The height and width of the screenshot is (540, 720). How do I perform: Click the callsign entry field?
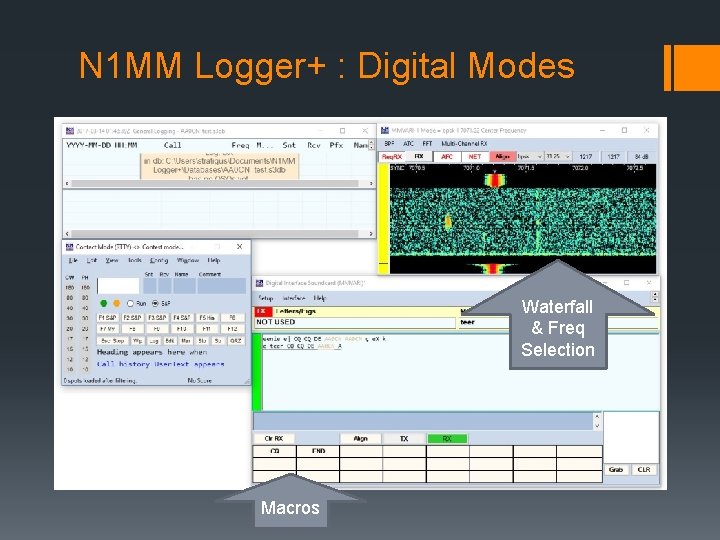click(x=118, y=286)
